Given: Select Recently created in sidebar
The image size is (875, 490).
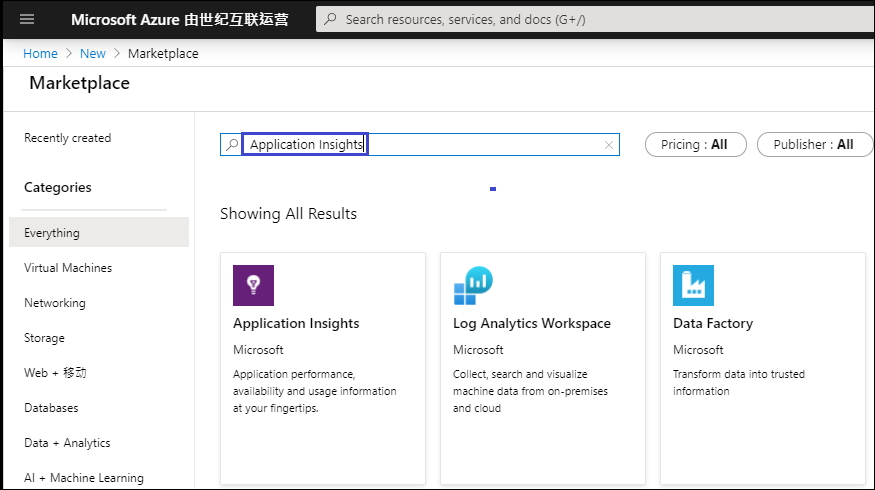Looking at the screenshot, I should [x=67, y=138].
